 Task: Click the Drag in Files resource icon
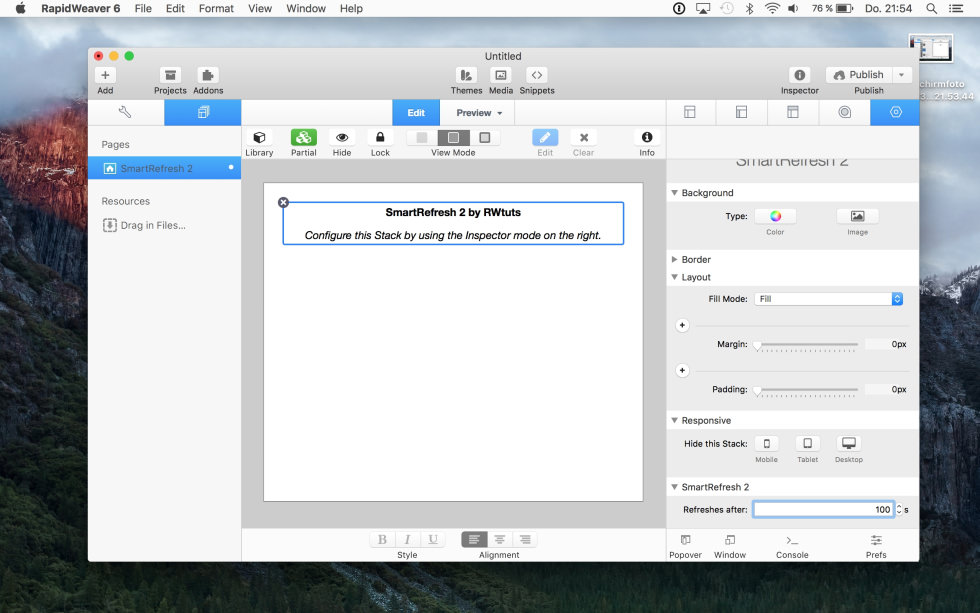point(109,225)
